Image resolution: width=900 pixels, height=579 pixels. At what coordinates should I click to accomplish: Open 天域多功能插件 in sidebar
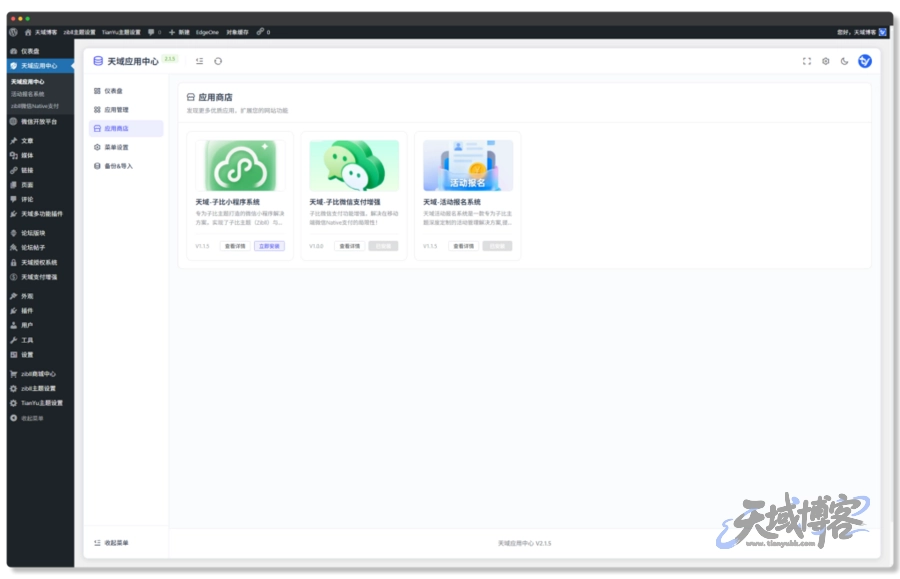coord(40,214)
